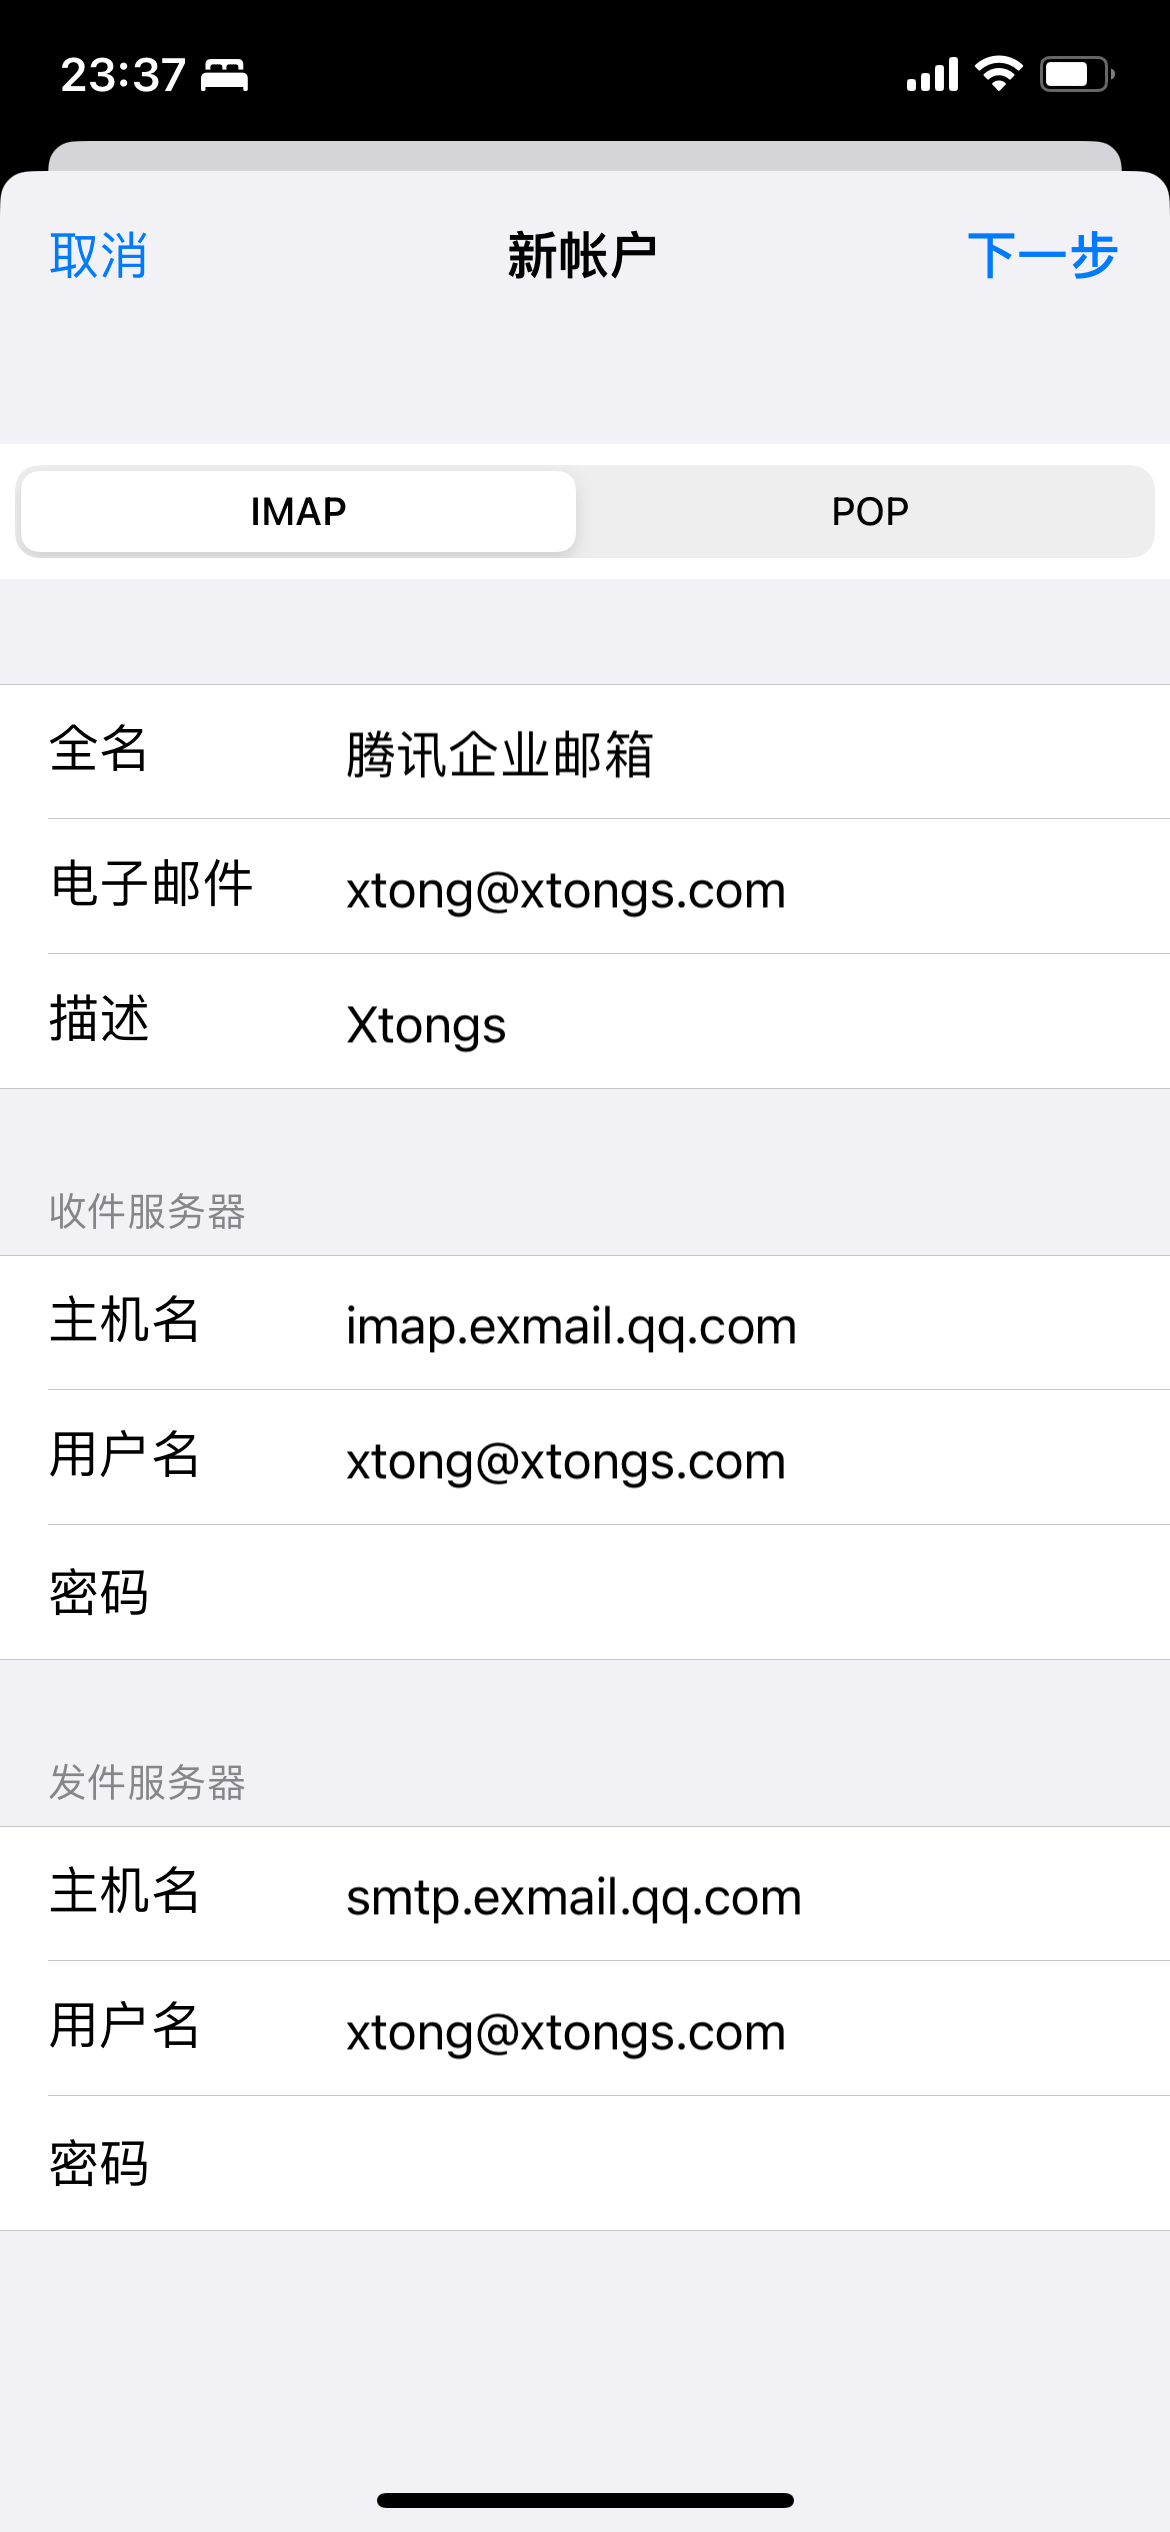Tap the home indicator bar

(x=585, y=2500)
